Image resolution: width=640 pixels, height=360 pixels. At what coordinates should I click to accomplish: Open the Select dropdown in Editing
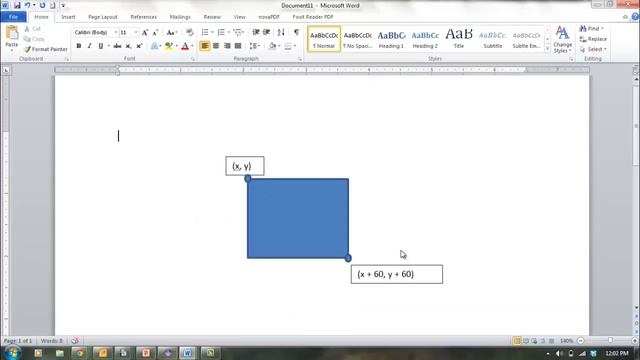(x=593, y=49)
